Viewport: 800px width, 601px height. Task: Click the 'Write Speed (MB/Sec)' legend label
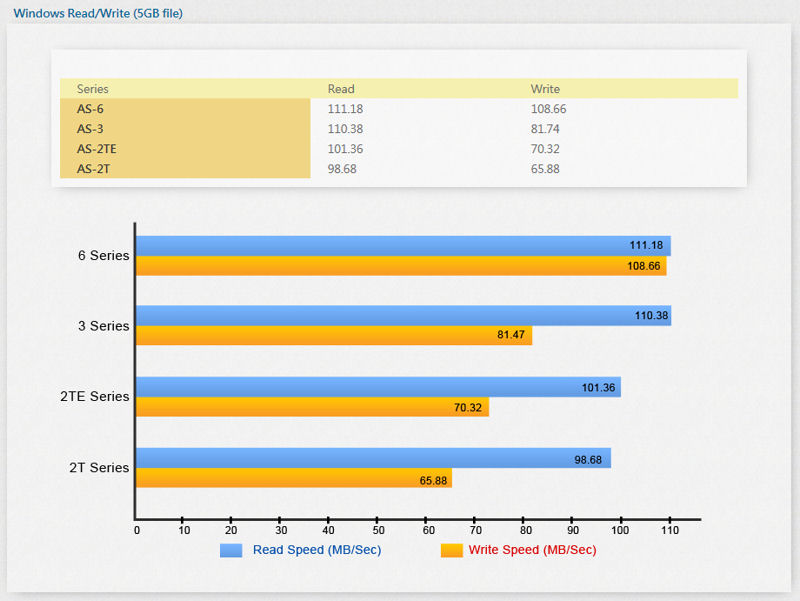tap(532, 550)
